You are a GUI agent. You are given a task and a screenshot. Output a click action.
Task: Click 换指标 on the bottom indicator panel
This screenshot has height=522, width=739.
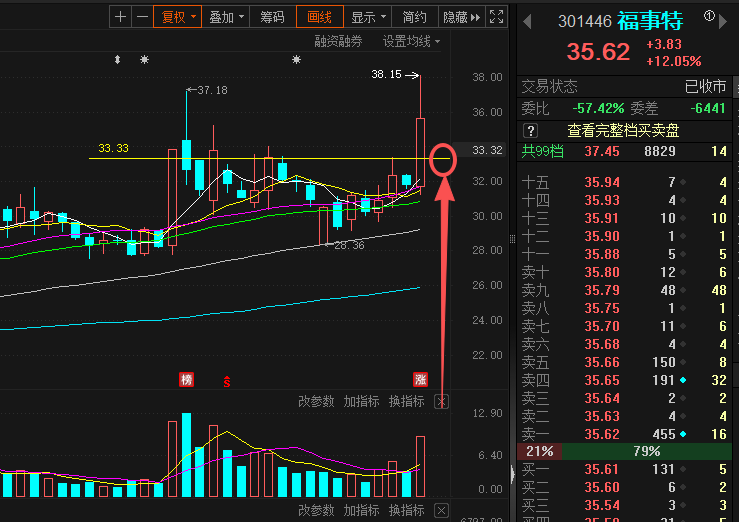[x=407, y=510]
